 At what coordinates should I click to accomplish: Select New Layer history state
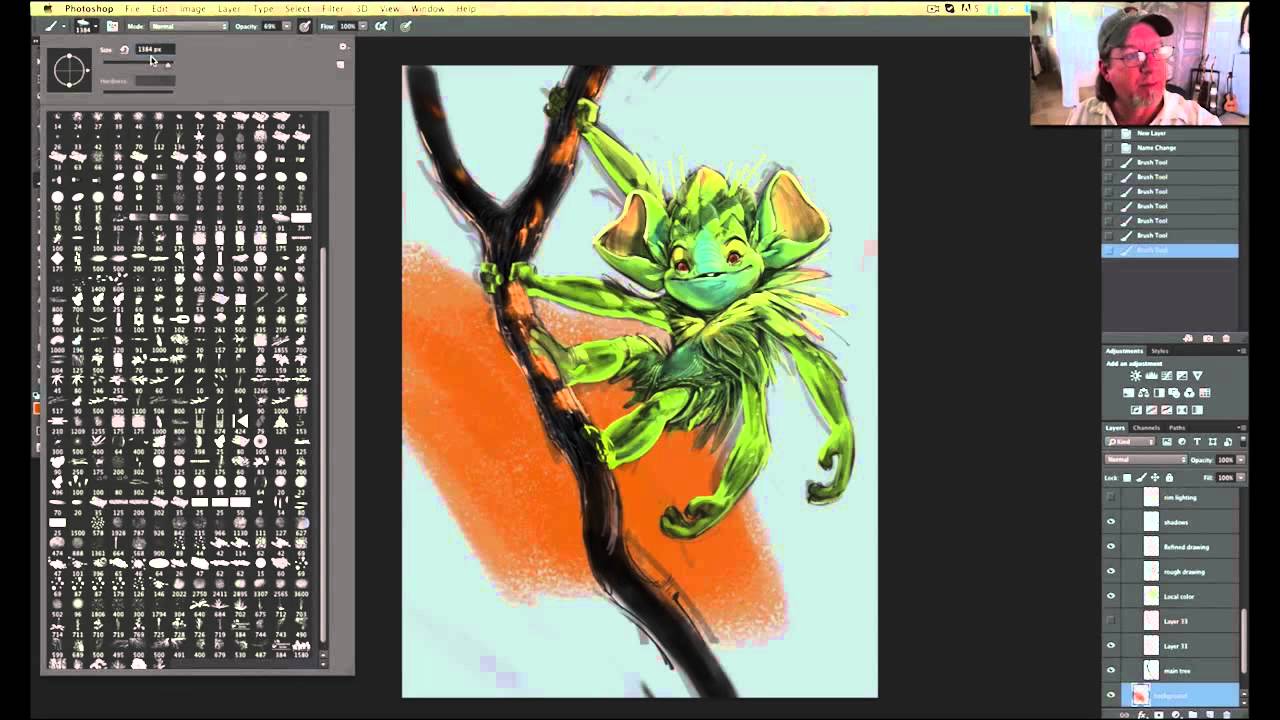click(x=1170, y=133)
